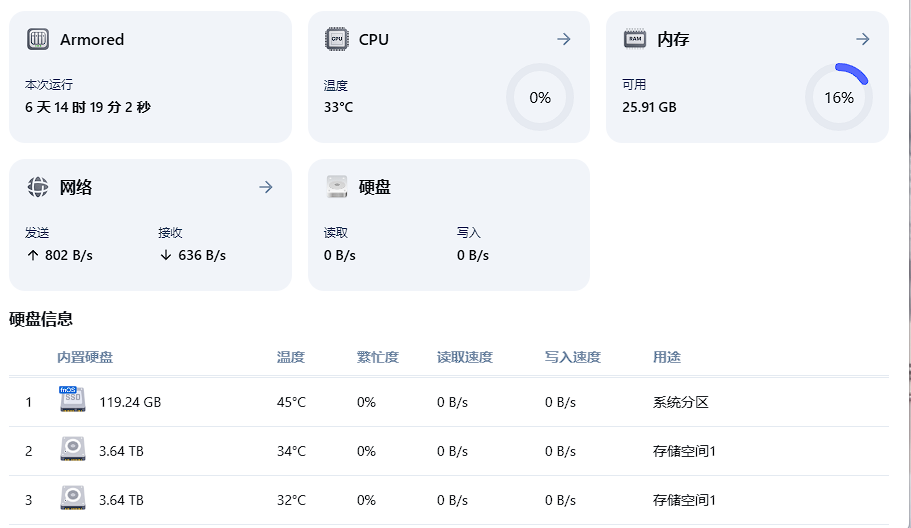Click the 繁忙度 column header

[378, 357]
